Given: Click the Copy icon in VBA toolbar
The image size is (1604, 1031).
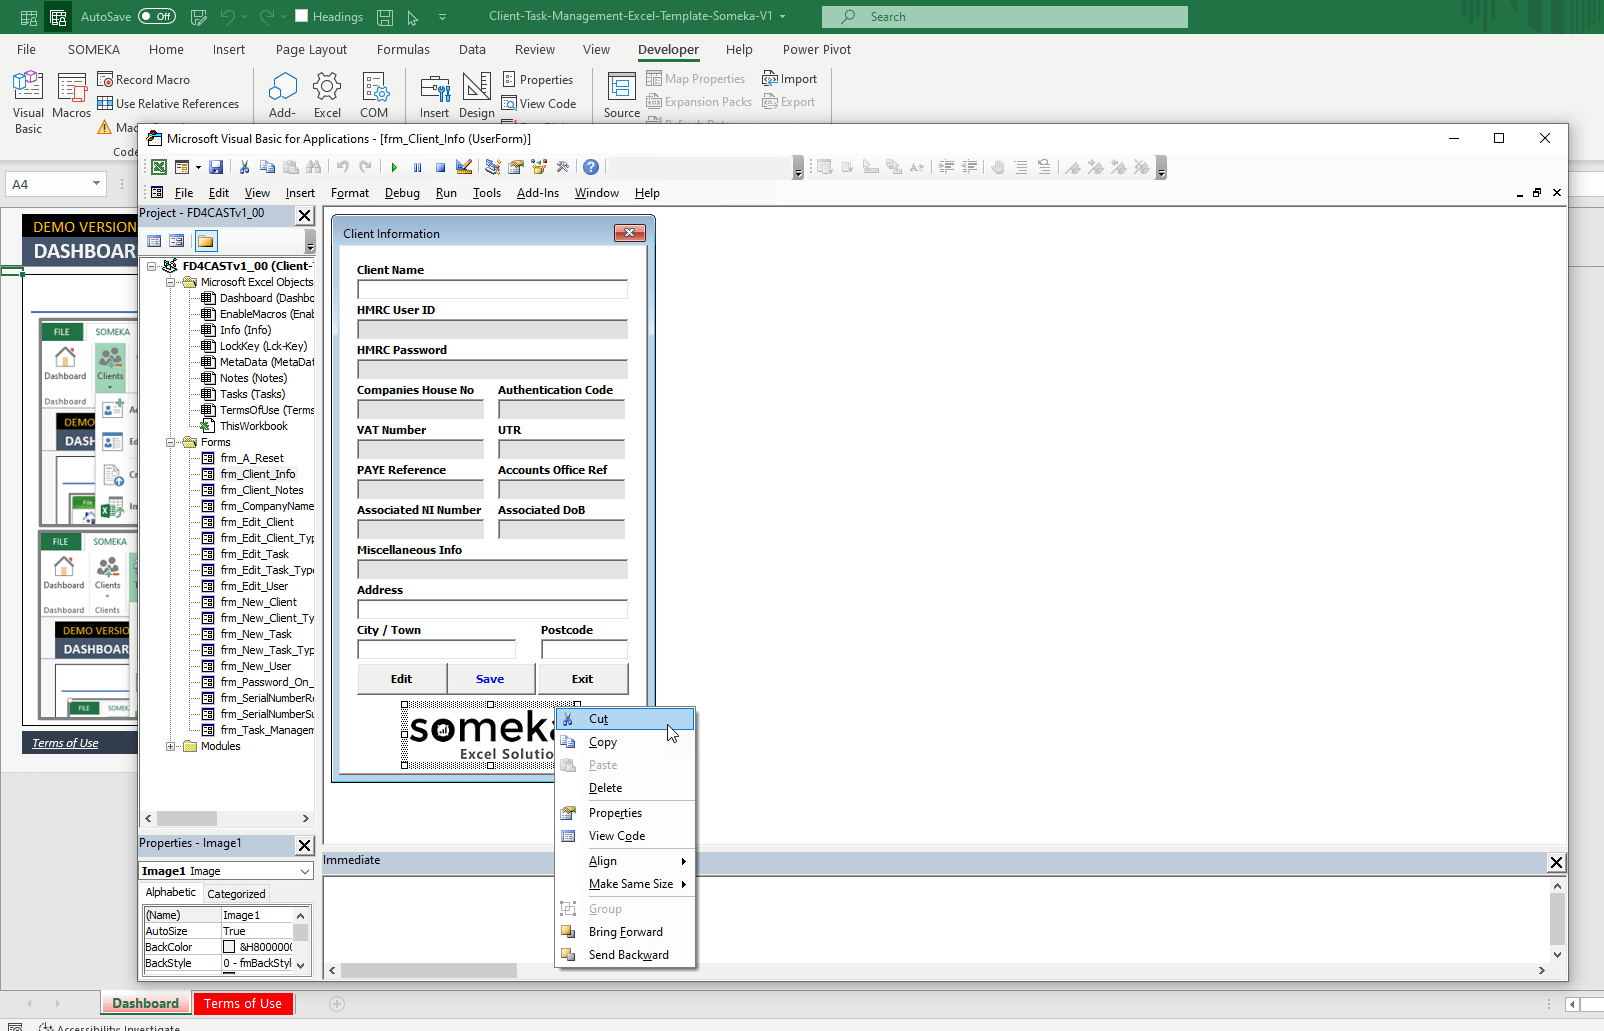Looking at the screenshot, I should click(267, 167).
